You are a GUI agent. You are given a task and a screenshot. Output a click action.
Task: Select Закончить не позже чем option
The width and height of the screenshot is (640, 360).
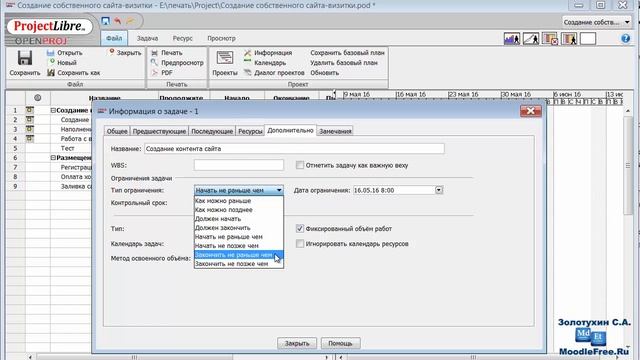click(239, 264)
